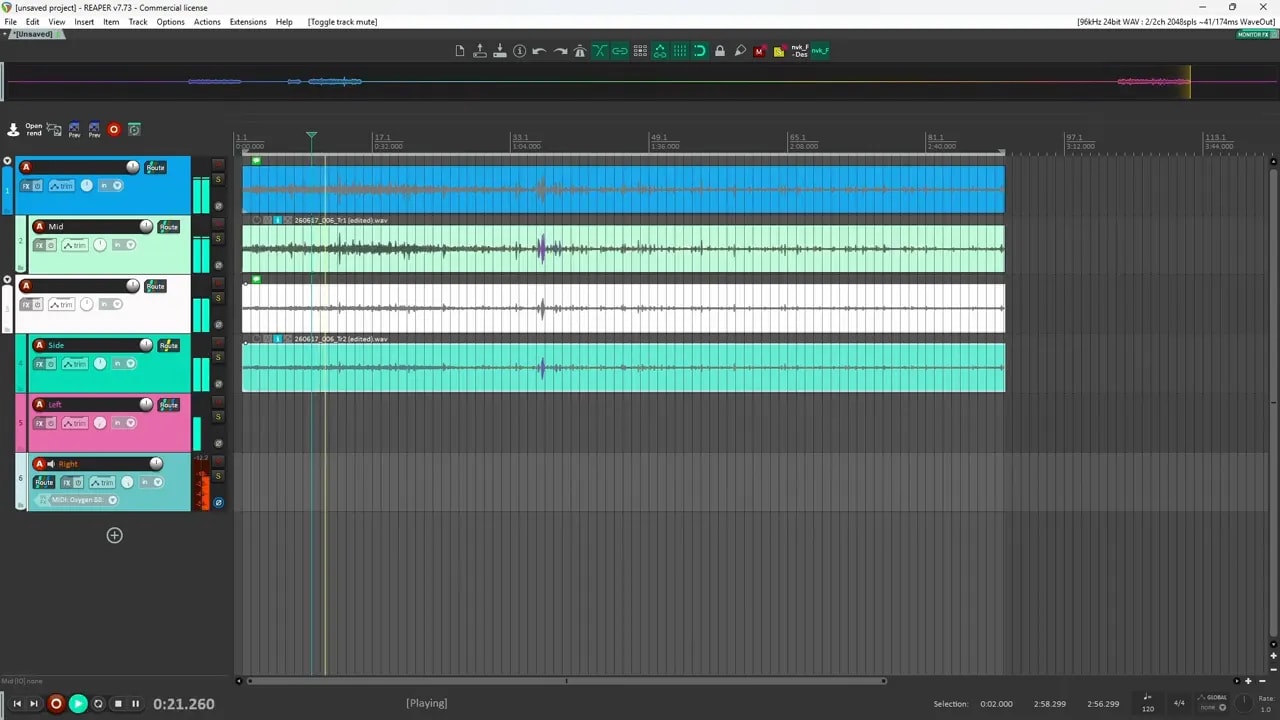
Task: Click the Route button on the Right track
Action: point(44,482)
